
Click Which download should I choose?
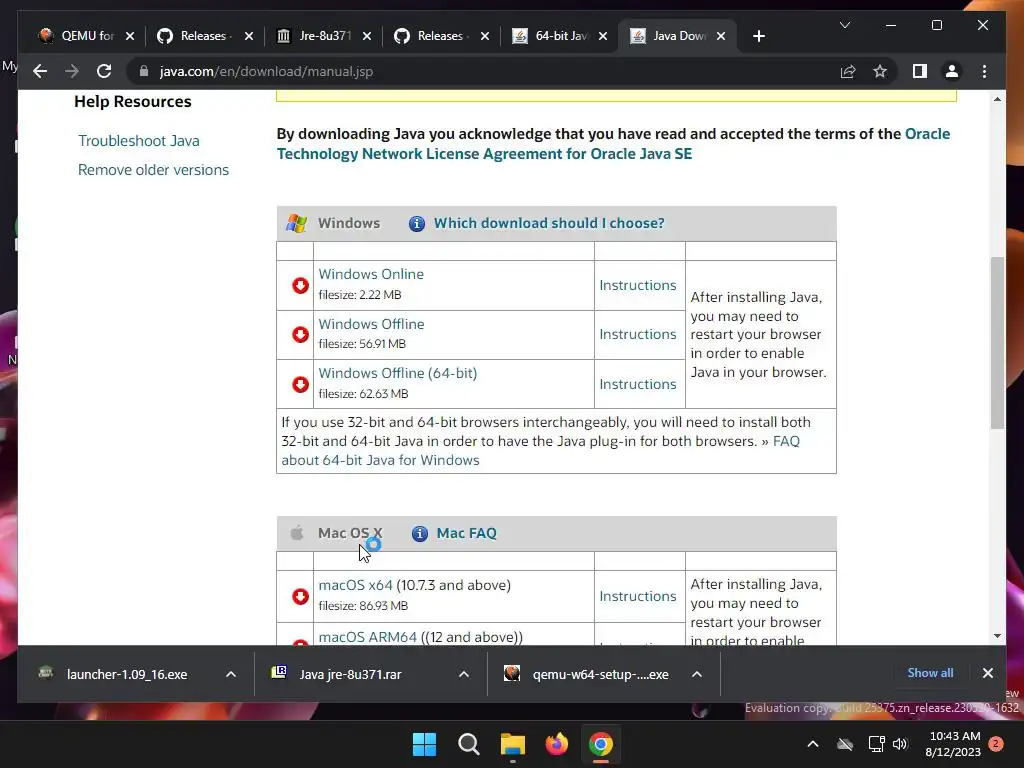click(549, 223)
